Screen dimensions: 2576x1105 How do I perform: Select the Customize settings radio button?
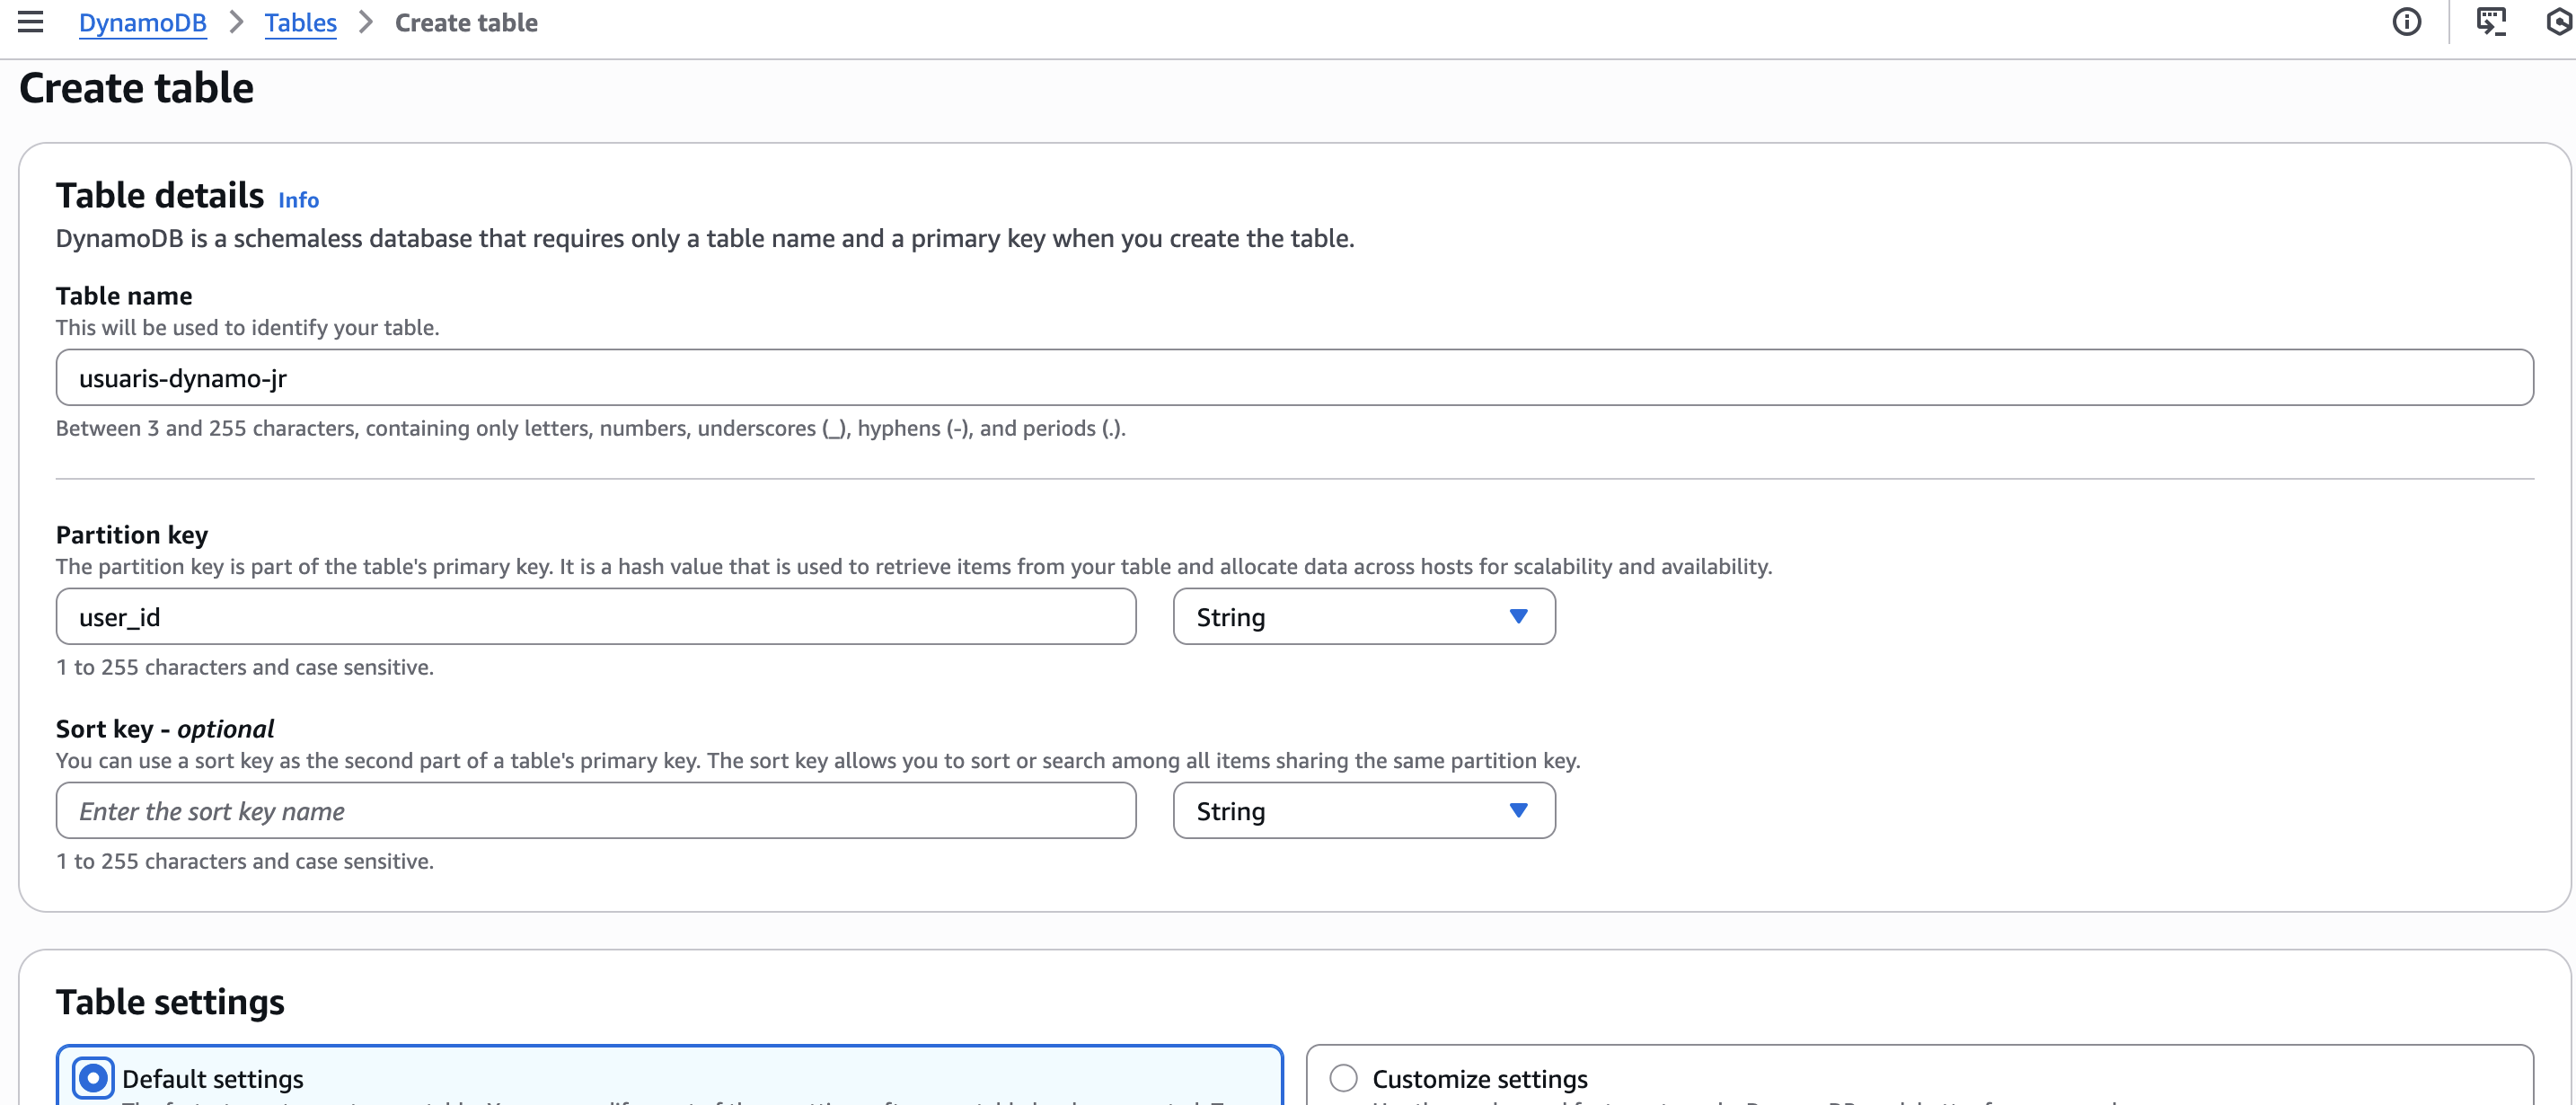(x=1343, y=1078)
